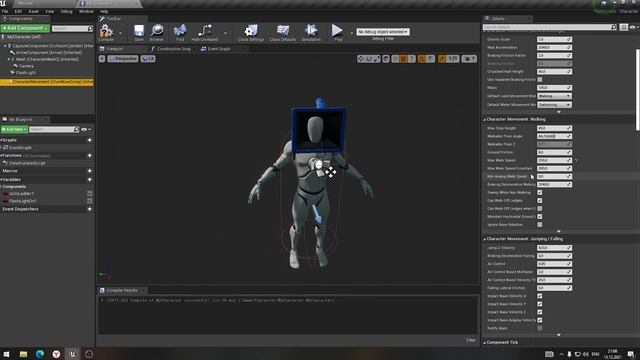640x360 pixels.
Task: Toggle Use Separate Braking Friction checkbox
Action: coord(540,80)
